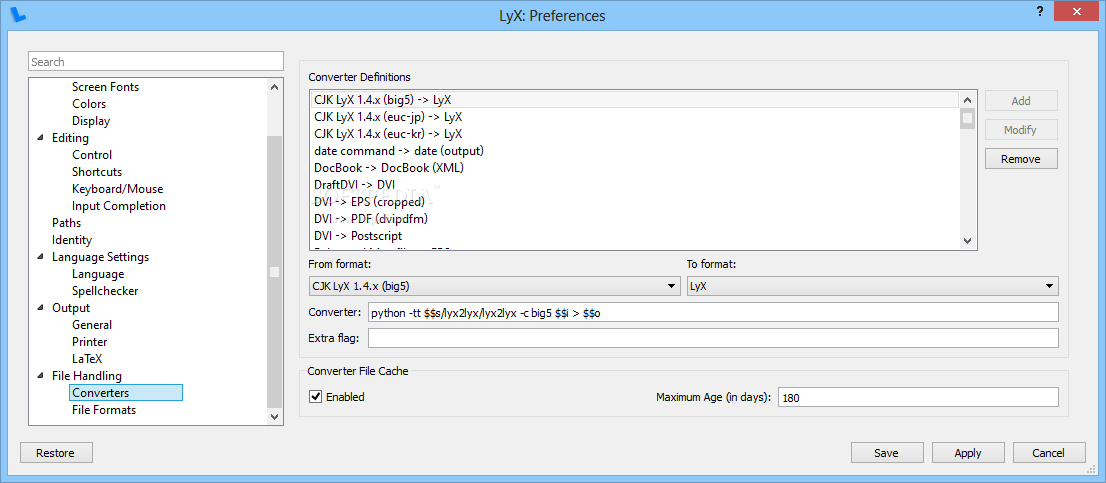This screenshot has height=483, width=1106.
Task: Open the Input Completion preferences page
Action: (x=118, y=206)
